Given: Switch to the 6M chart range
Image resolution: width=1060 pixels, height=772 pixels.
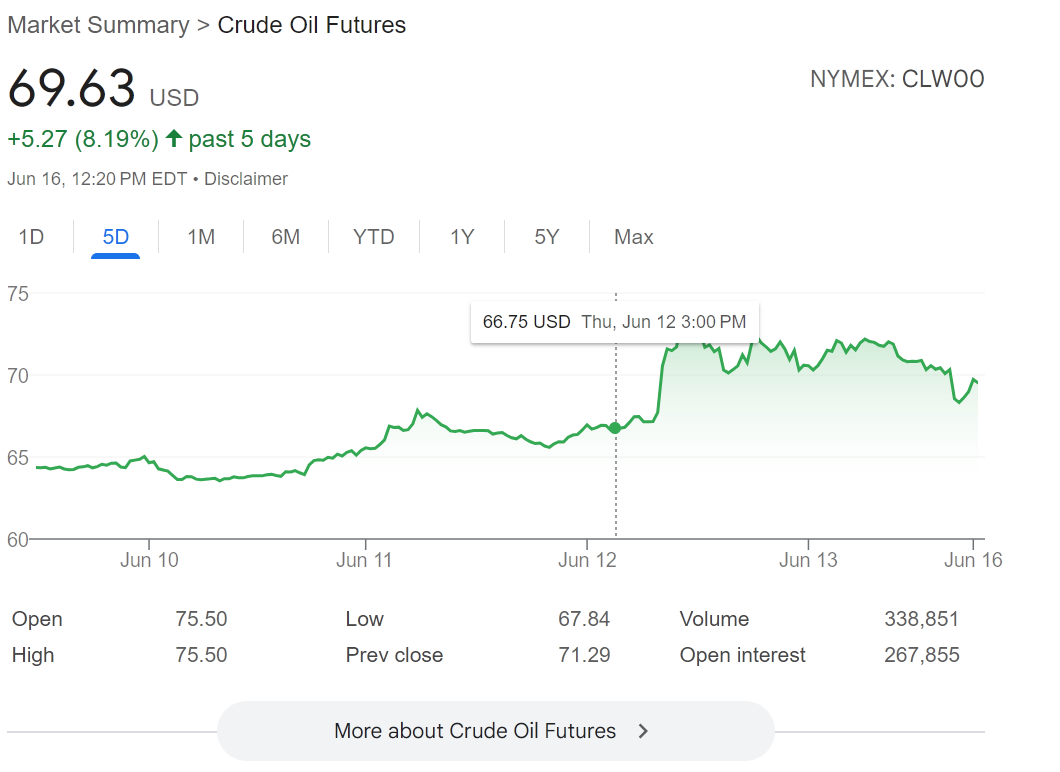Looking at the screenshot, I should (x=285, y=237).
